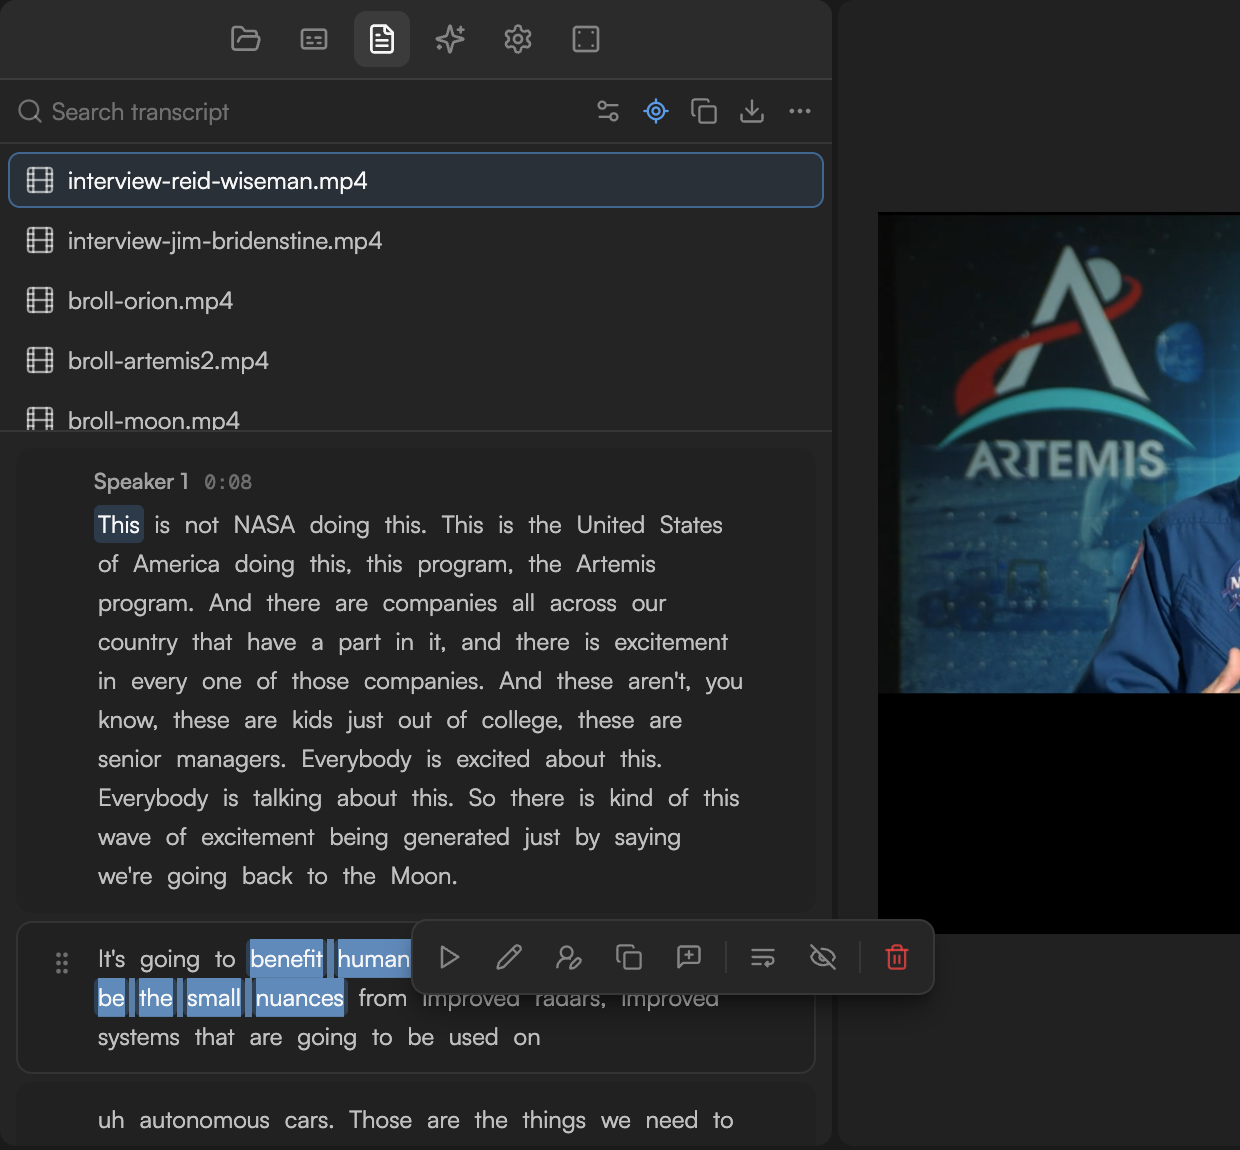The height and width of the screenshot is (1150, 1240).
Task: Click film icon beside broll-orion.mp4
Action: (40, 300)
